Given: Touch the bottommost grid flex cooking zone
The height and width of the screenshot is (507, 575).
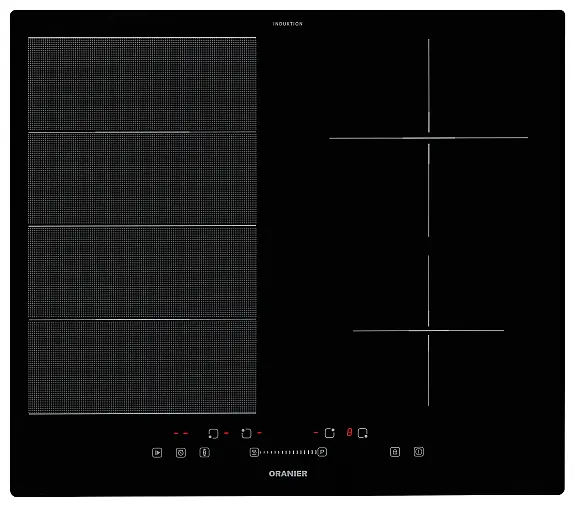Looking at the screenshot, I should pos(142,367).
